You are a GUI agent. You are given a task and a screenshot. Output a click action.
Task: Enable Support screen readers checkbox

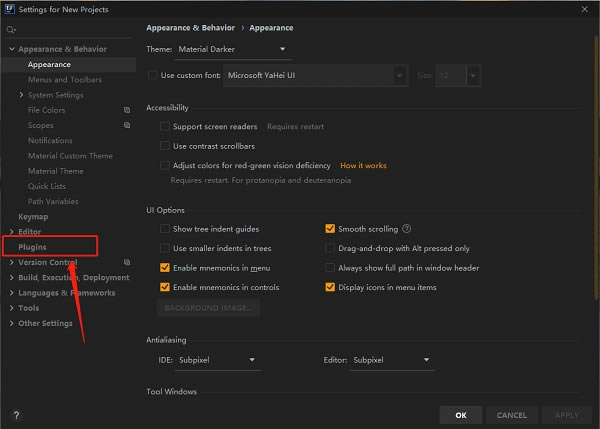pos(165,126)
